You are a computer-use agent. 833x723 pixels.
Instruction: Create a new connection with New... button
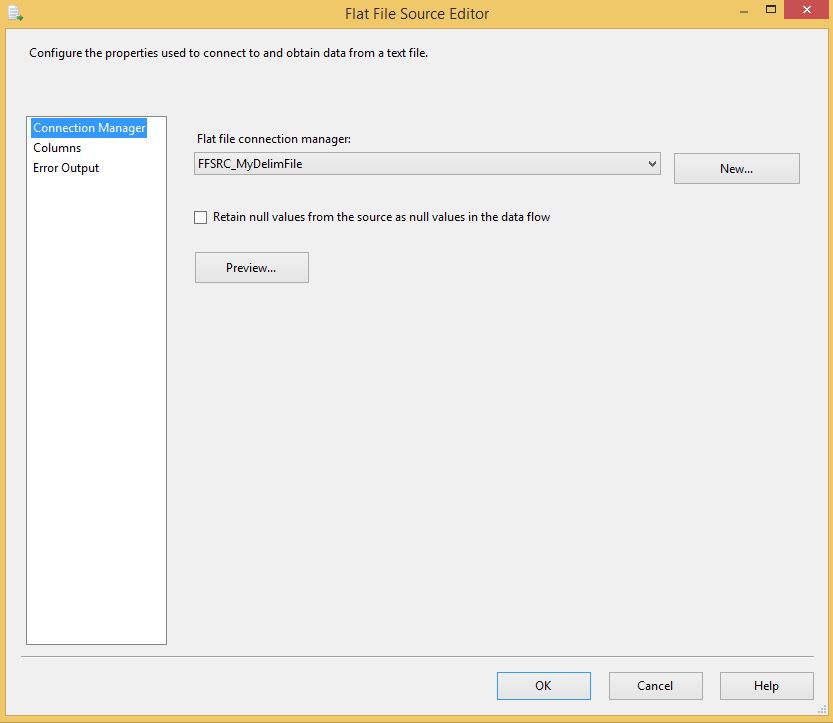tap(736, 168)
